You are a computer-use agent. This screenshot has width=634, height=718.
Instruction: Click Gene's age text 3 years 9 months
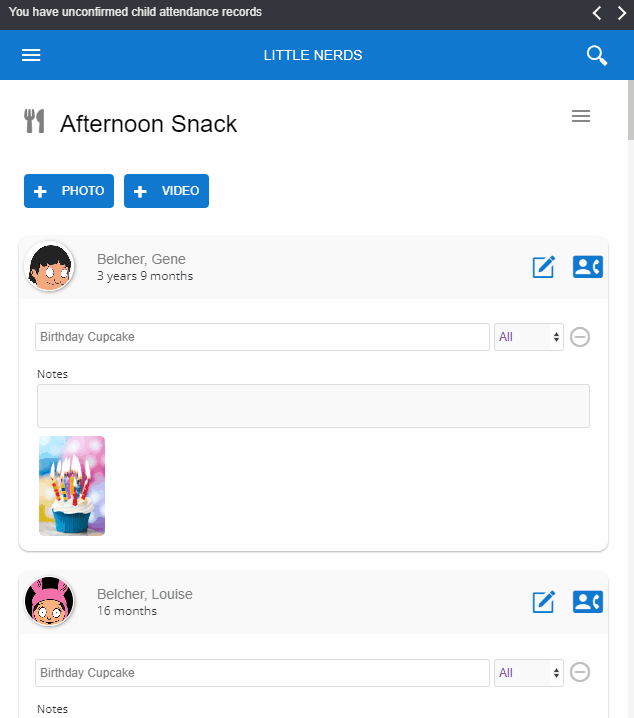pos(145,276)
